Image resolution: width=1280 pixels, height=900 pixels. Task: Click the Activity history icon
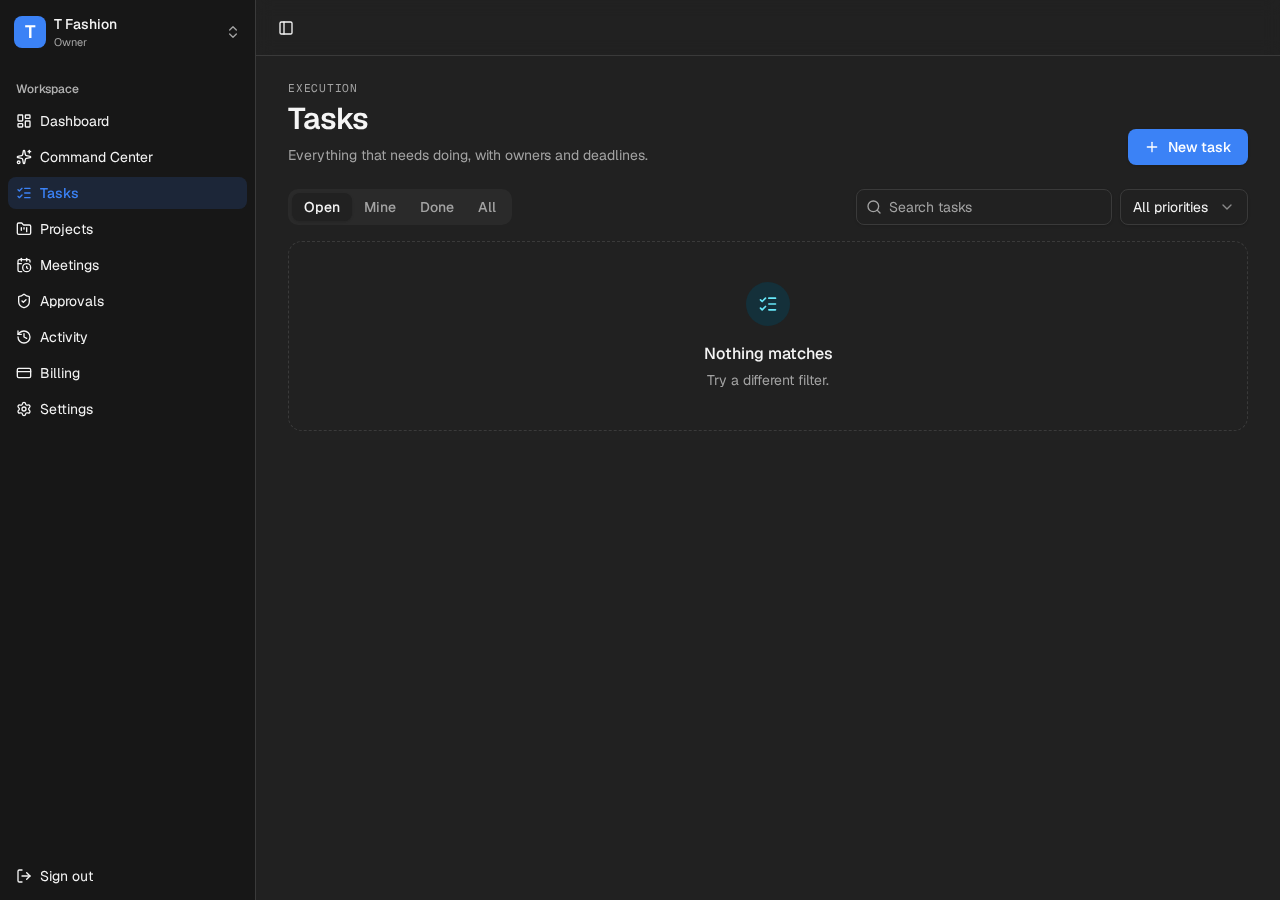point(24,337)
